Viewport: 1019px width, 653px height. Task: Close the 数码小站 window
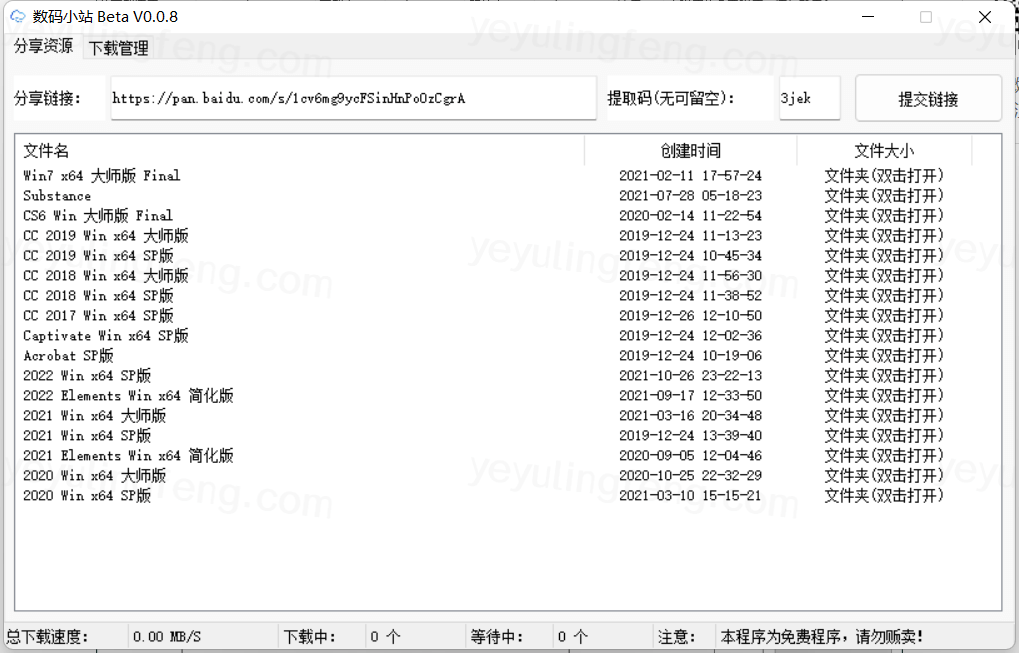click(985, 17)
